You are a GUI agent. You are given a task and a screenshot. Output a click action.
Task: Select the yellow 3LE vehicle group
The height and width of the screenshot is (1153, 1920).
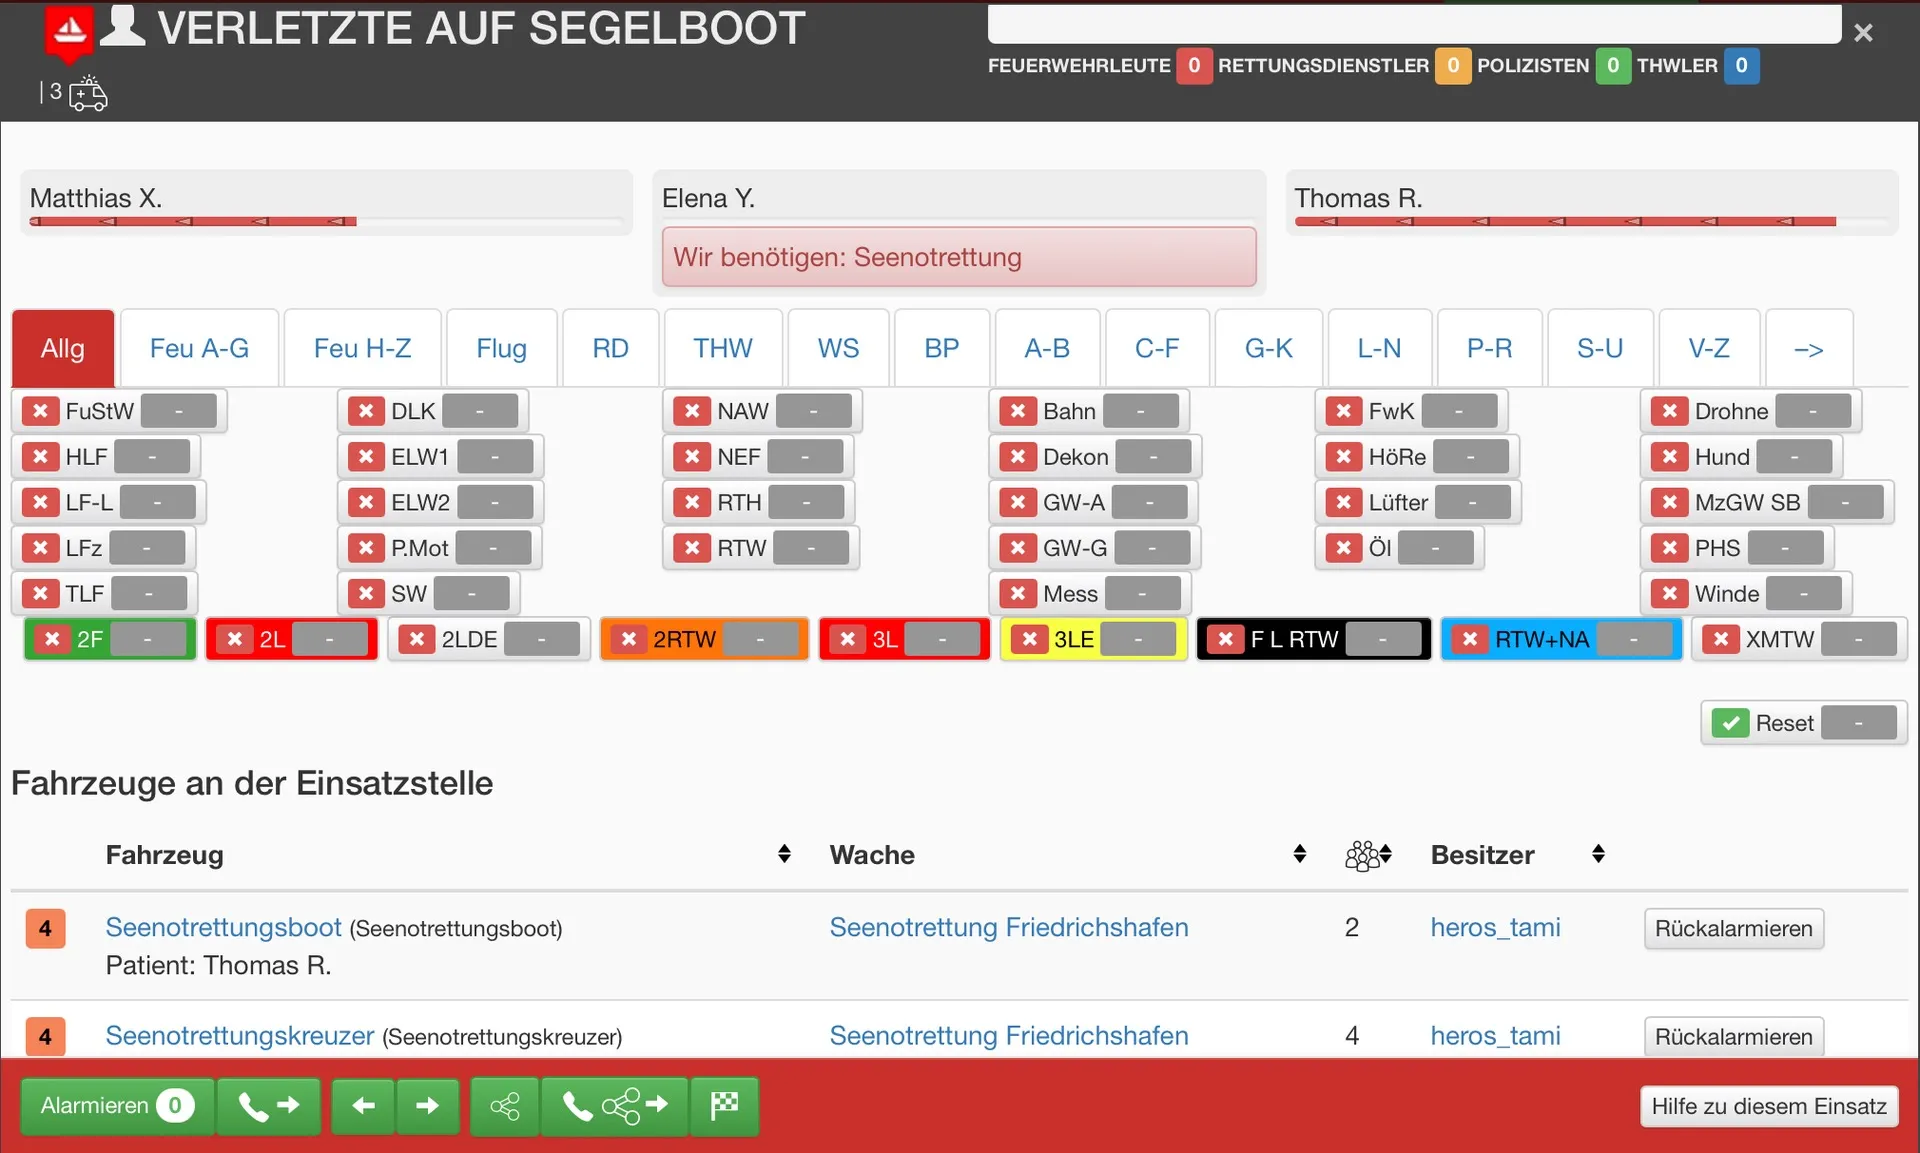point(1073,639)
